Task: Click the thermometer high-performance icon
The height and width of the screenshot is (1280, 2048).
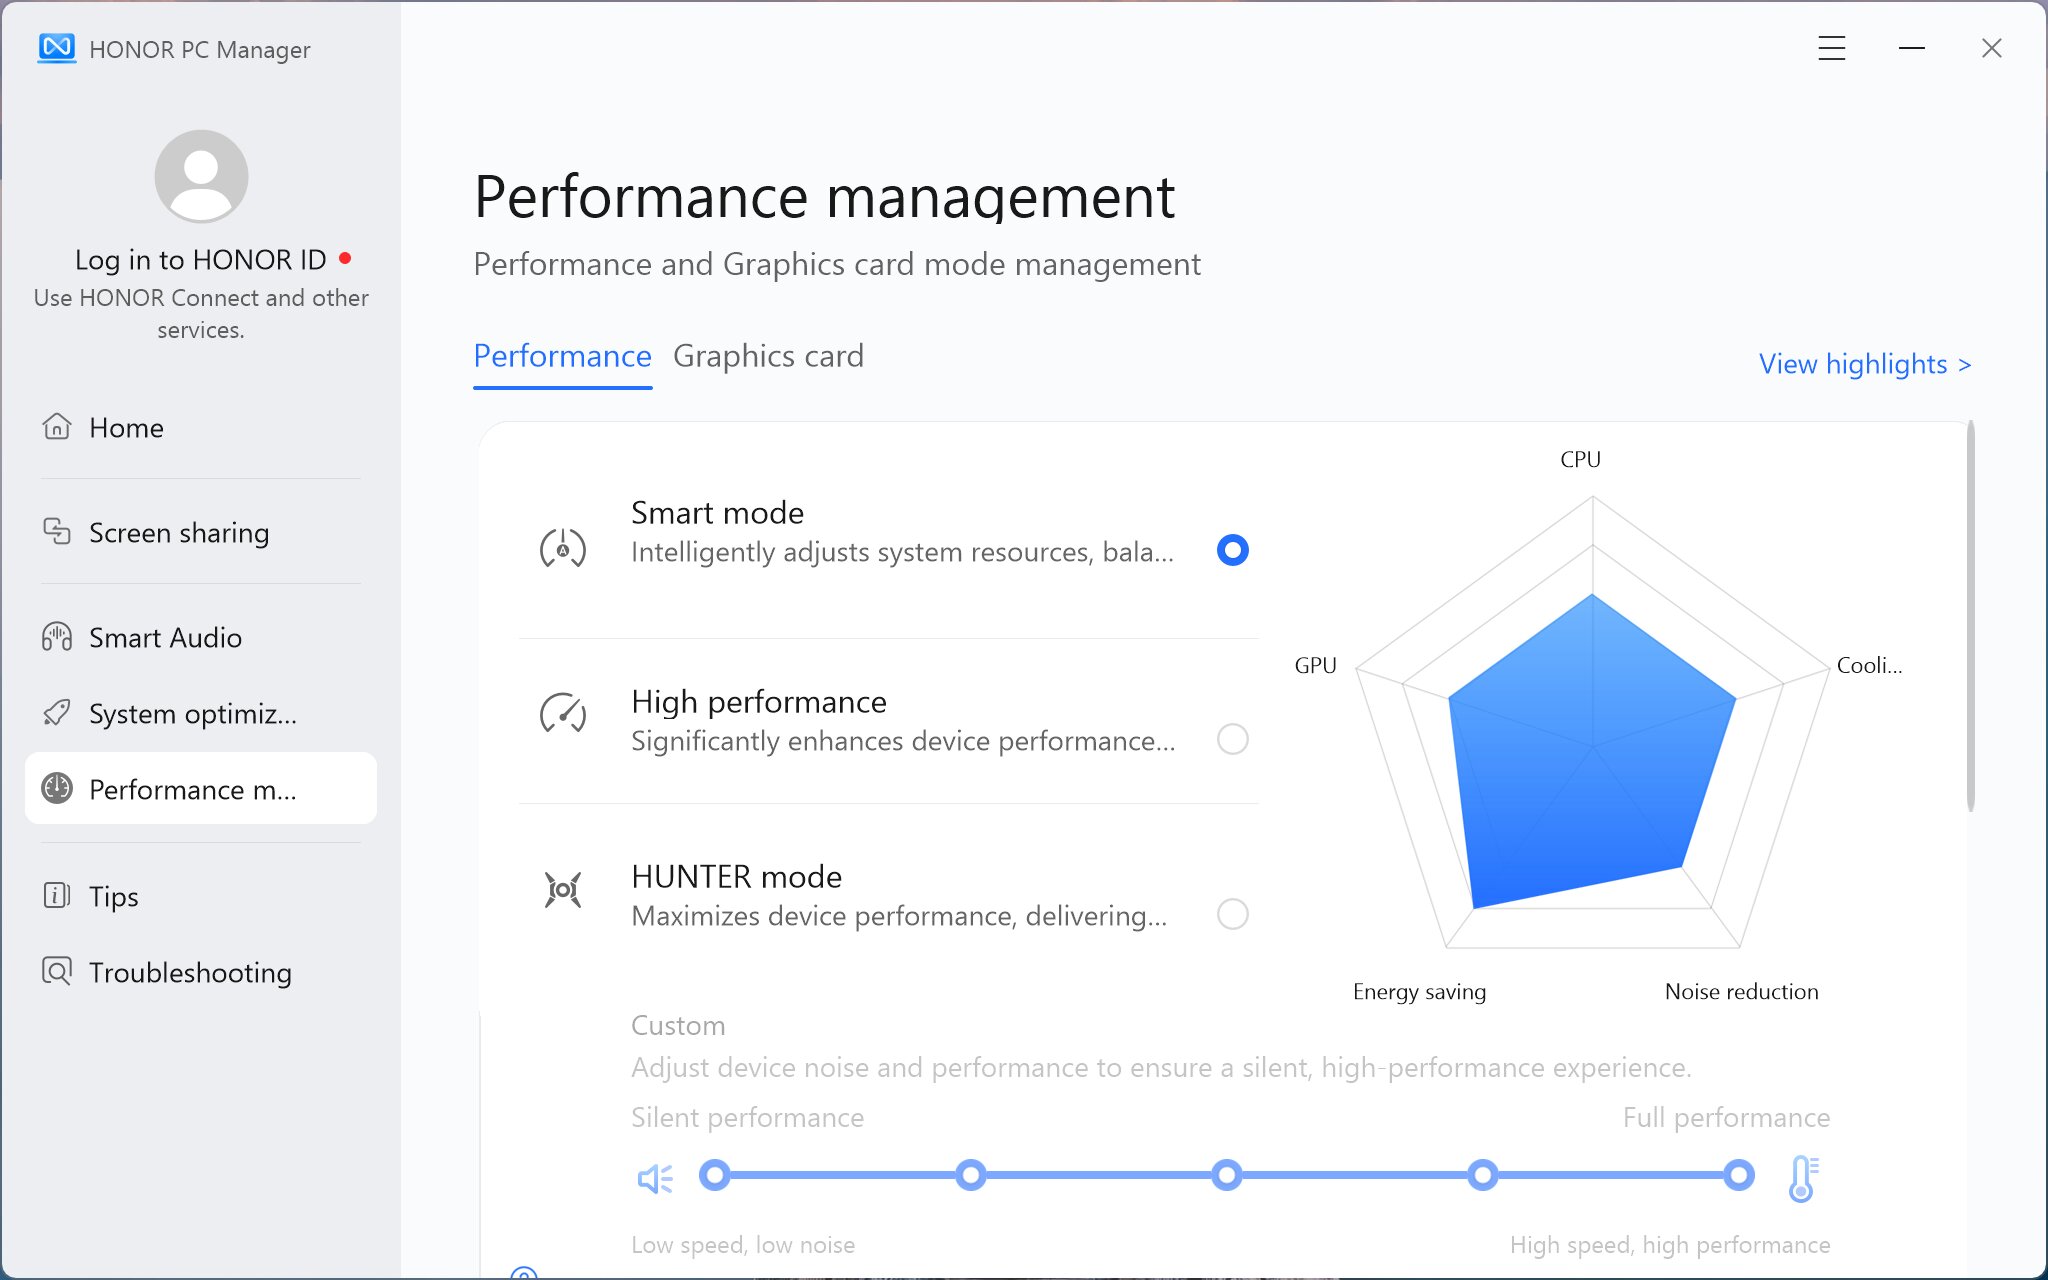Action: (x=1803, y=1178)
